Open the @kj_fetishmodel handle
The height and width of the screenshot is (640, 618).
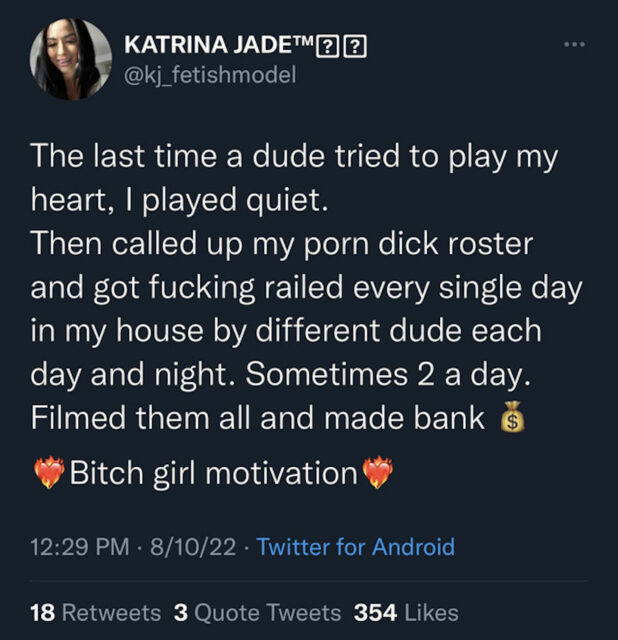tap(210, 75)
